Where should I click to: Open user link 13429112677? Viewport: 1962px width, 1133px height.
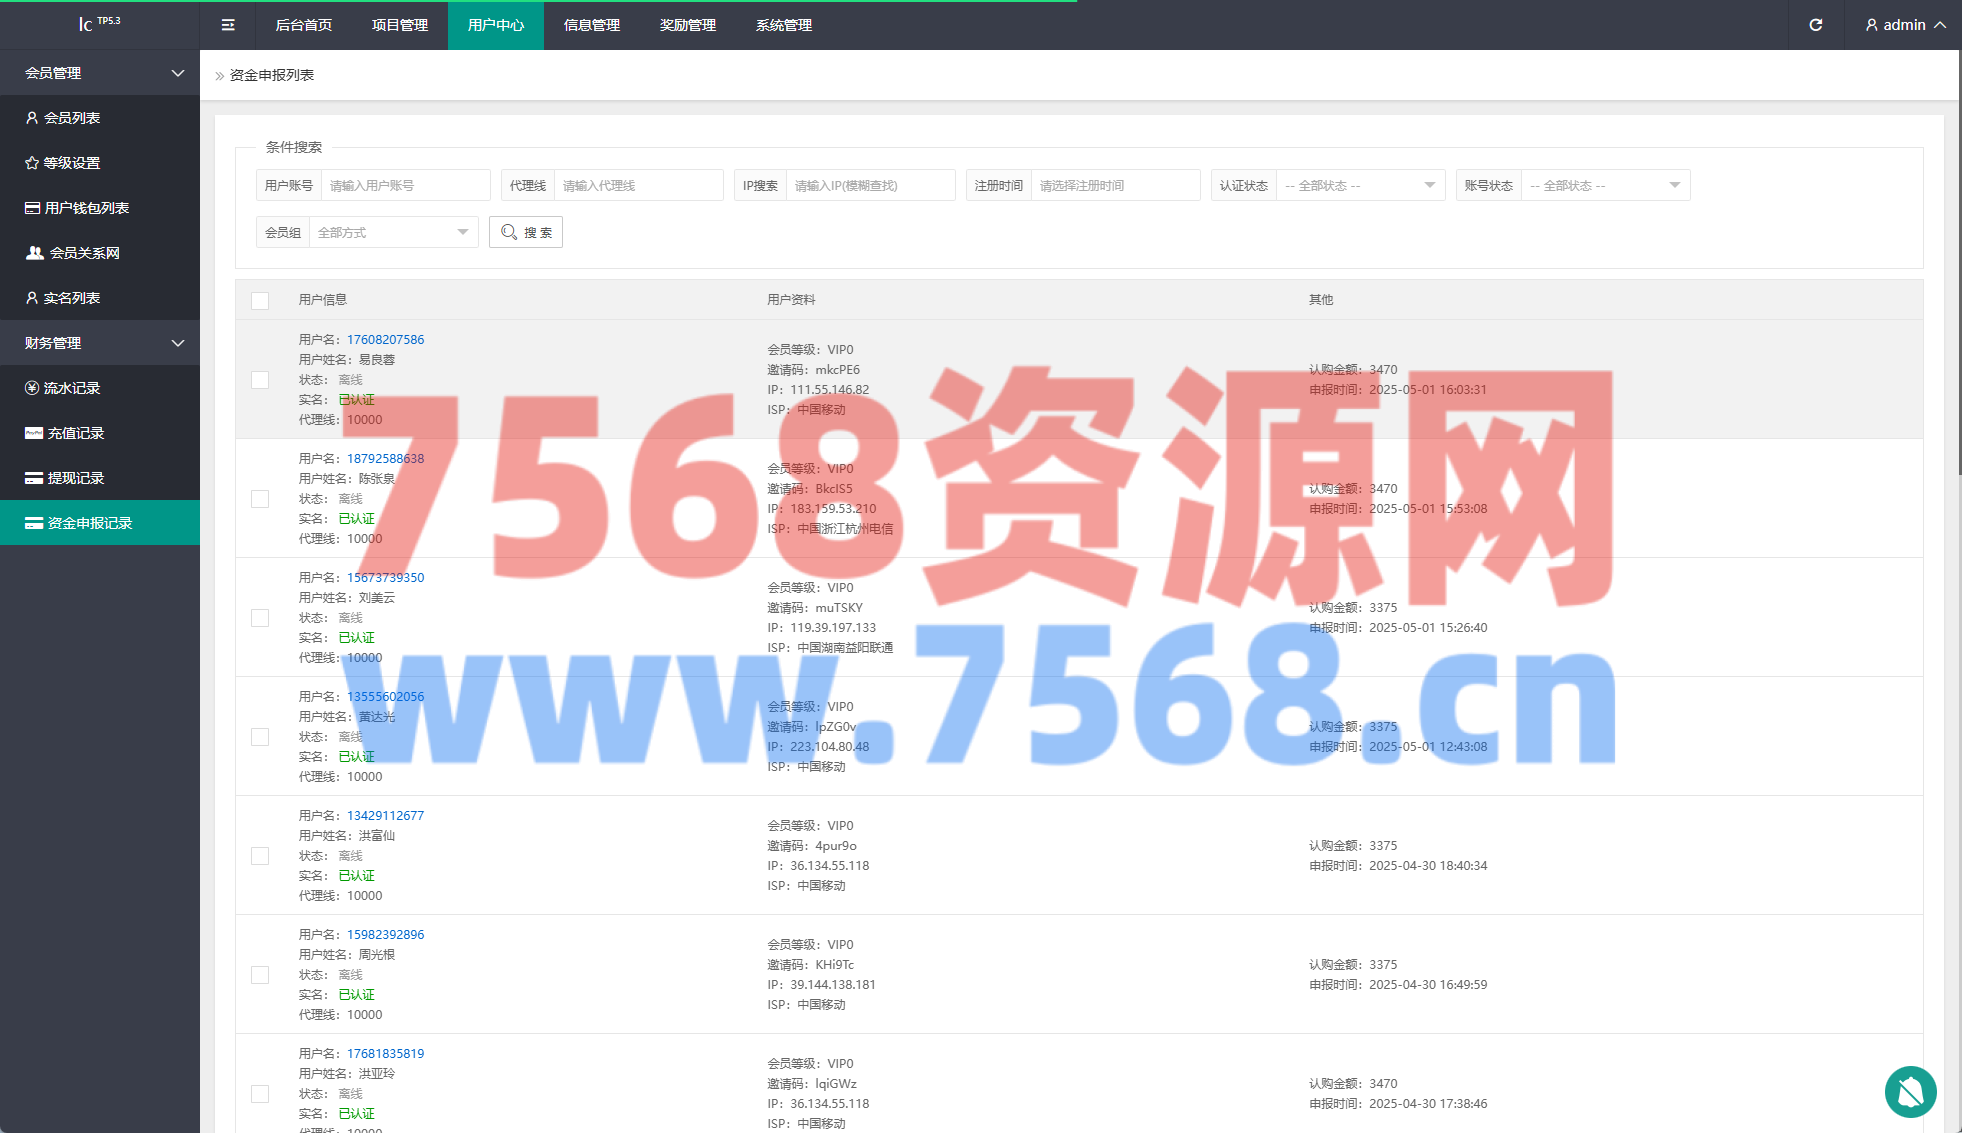click(385, 816)
